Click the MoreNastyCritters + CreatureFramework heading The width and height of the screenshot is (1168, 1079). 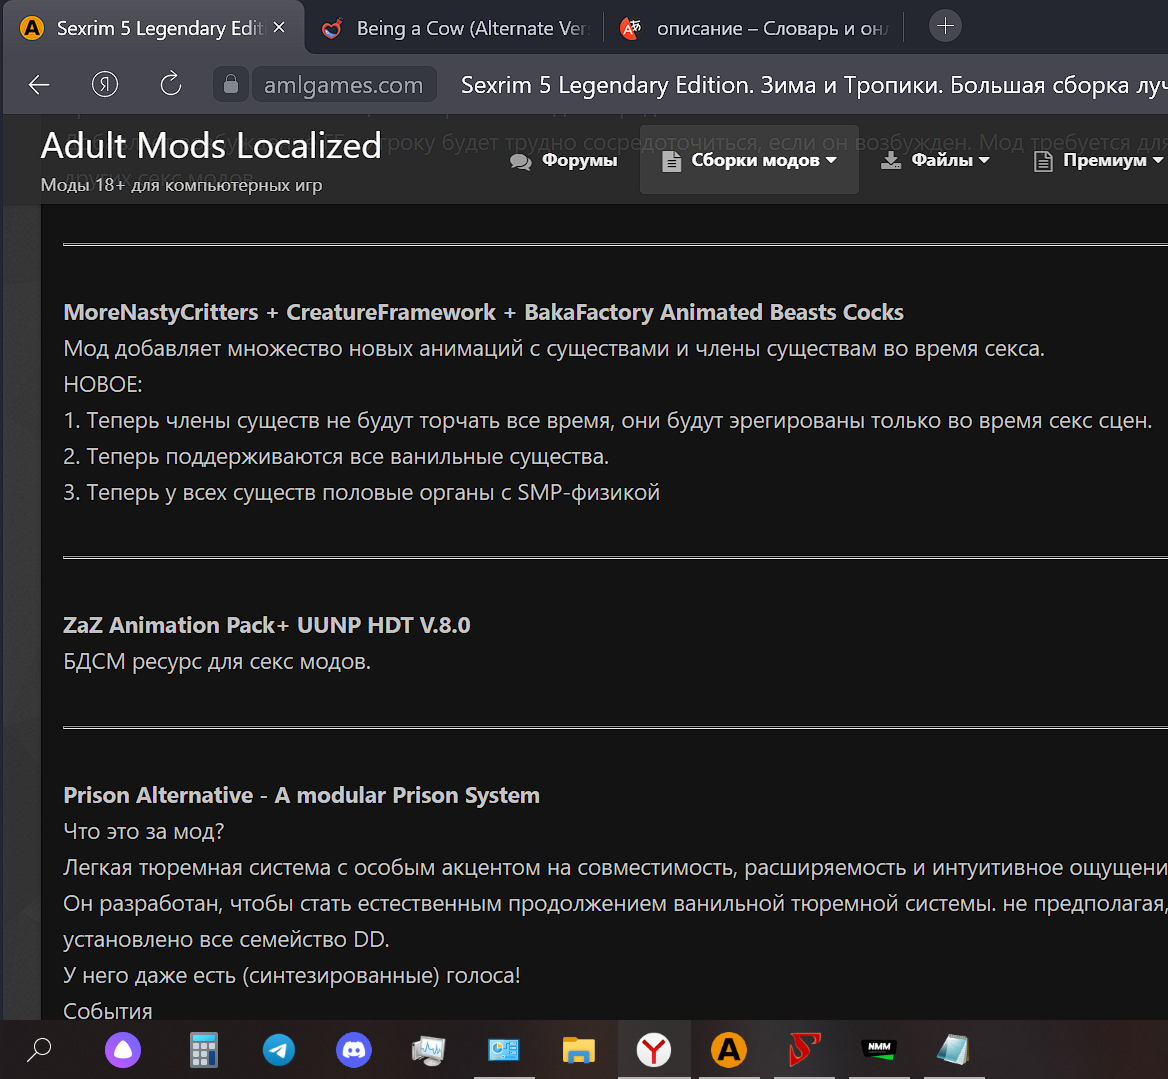pyautogui.click(x=483, y=312)
